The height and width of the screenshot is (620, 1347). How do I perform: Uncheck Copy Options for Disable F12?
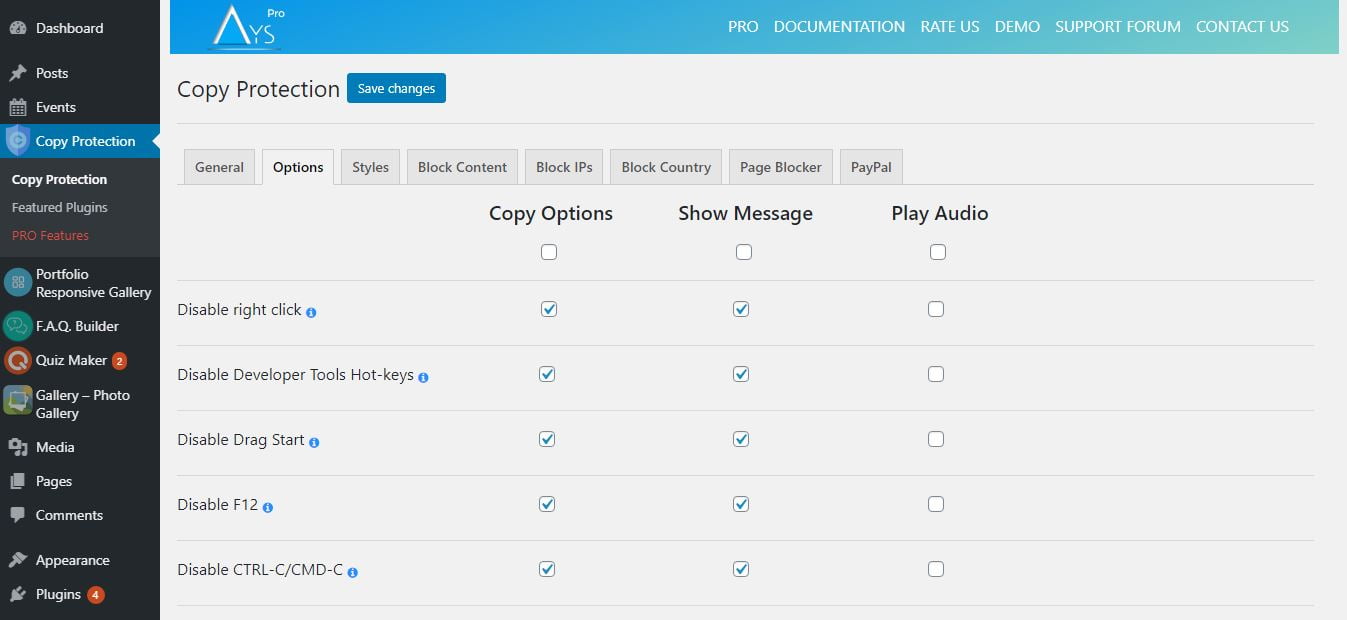[547, 504]
